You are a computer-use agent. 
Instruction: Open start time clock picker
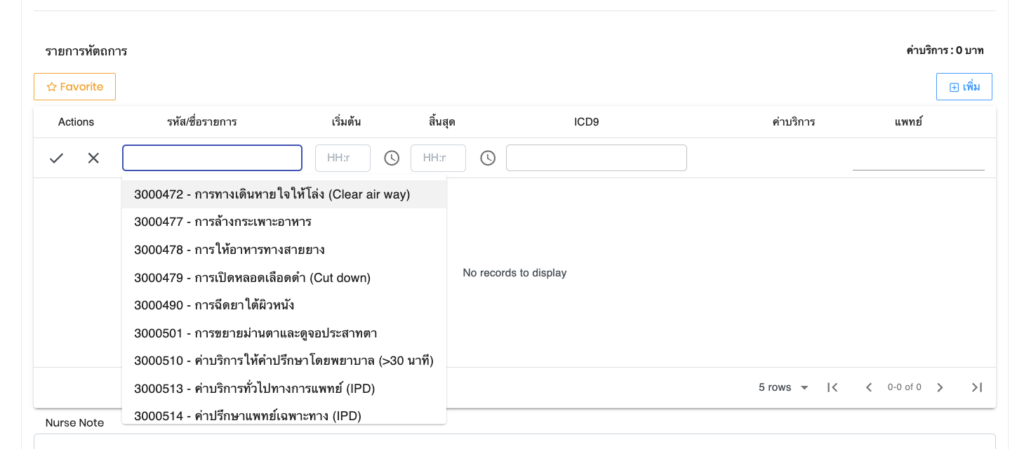pos(392,158)
